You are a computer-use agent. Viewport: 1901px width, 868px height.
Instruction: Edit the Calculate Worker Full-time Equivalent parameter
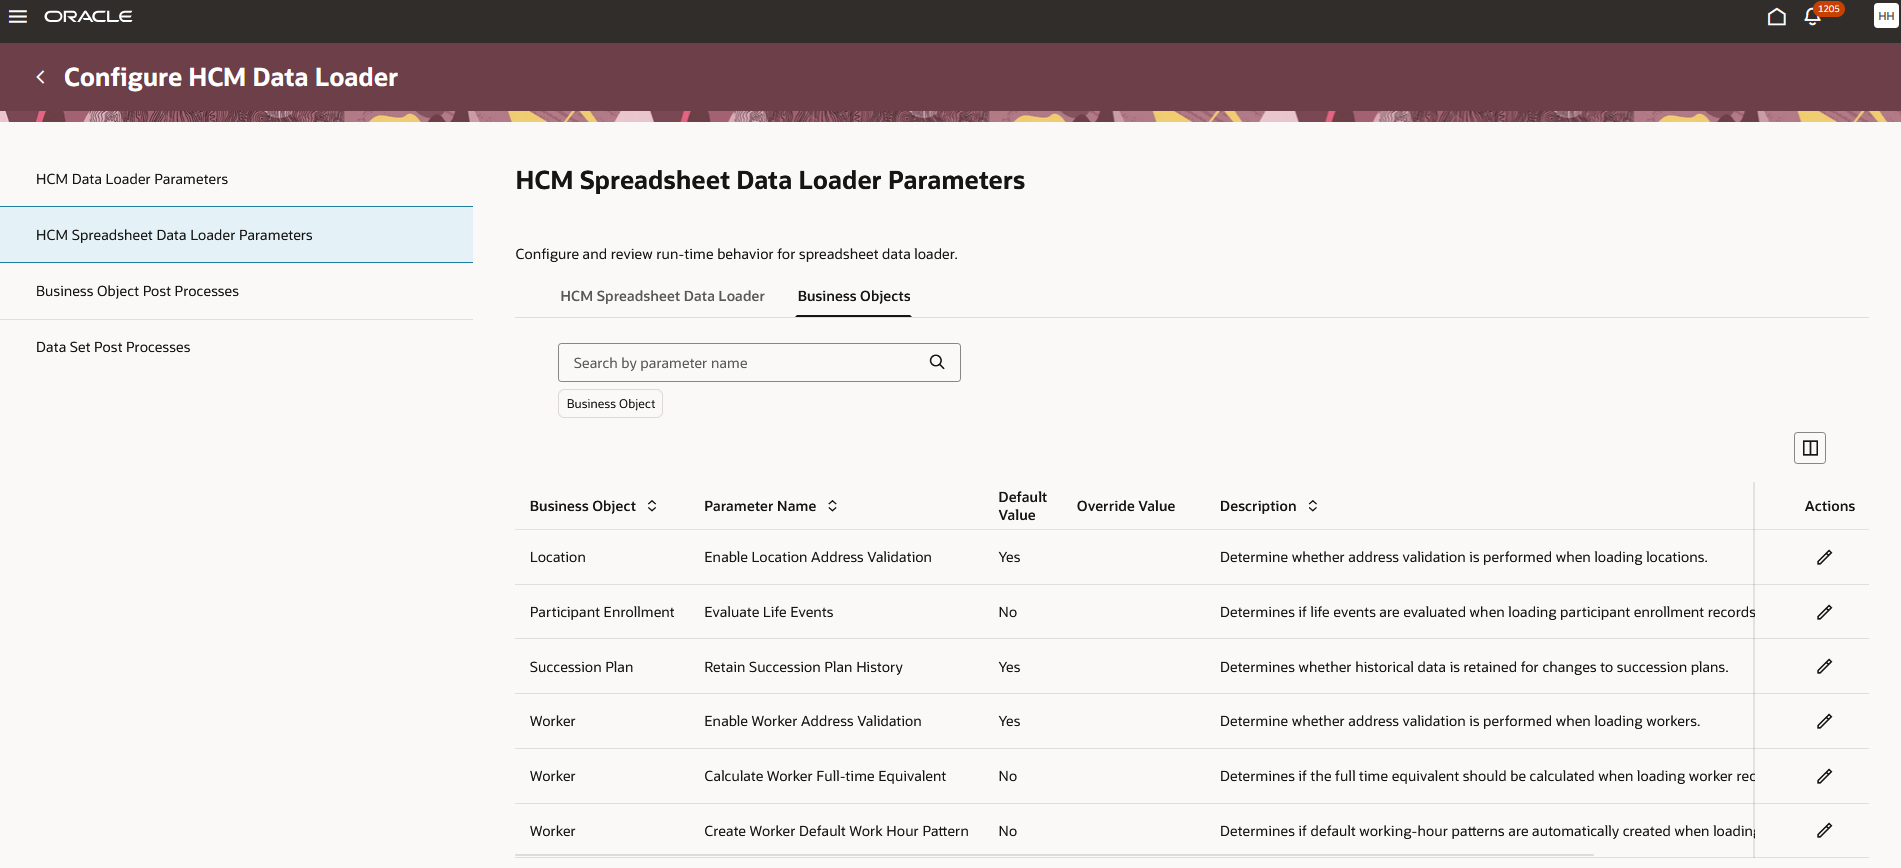1824,776
